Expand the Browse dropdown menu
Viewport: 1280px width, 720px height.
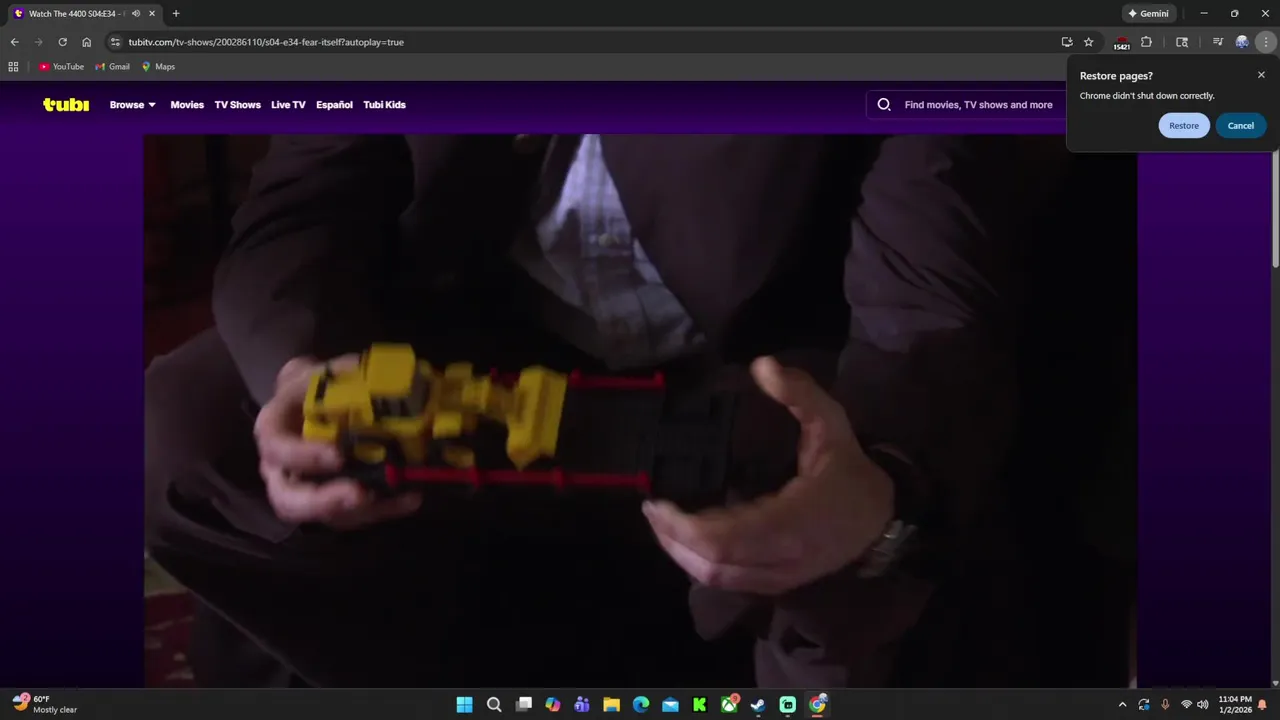click(132, 104)
